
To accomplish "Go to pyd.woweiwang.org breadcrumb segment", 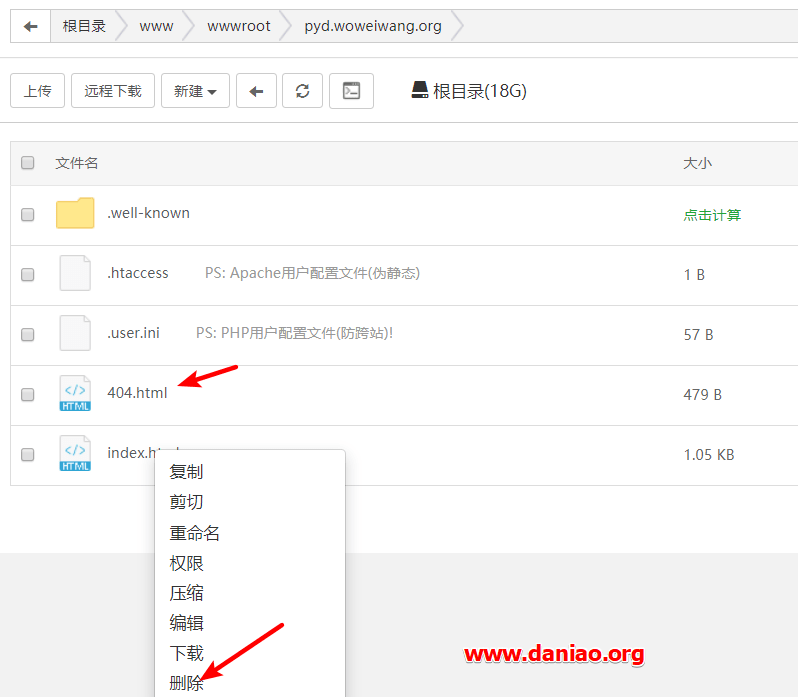I will click(373, 26).
